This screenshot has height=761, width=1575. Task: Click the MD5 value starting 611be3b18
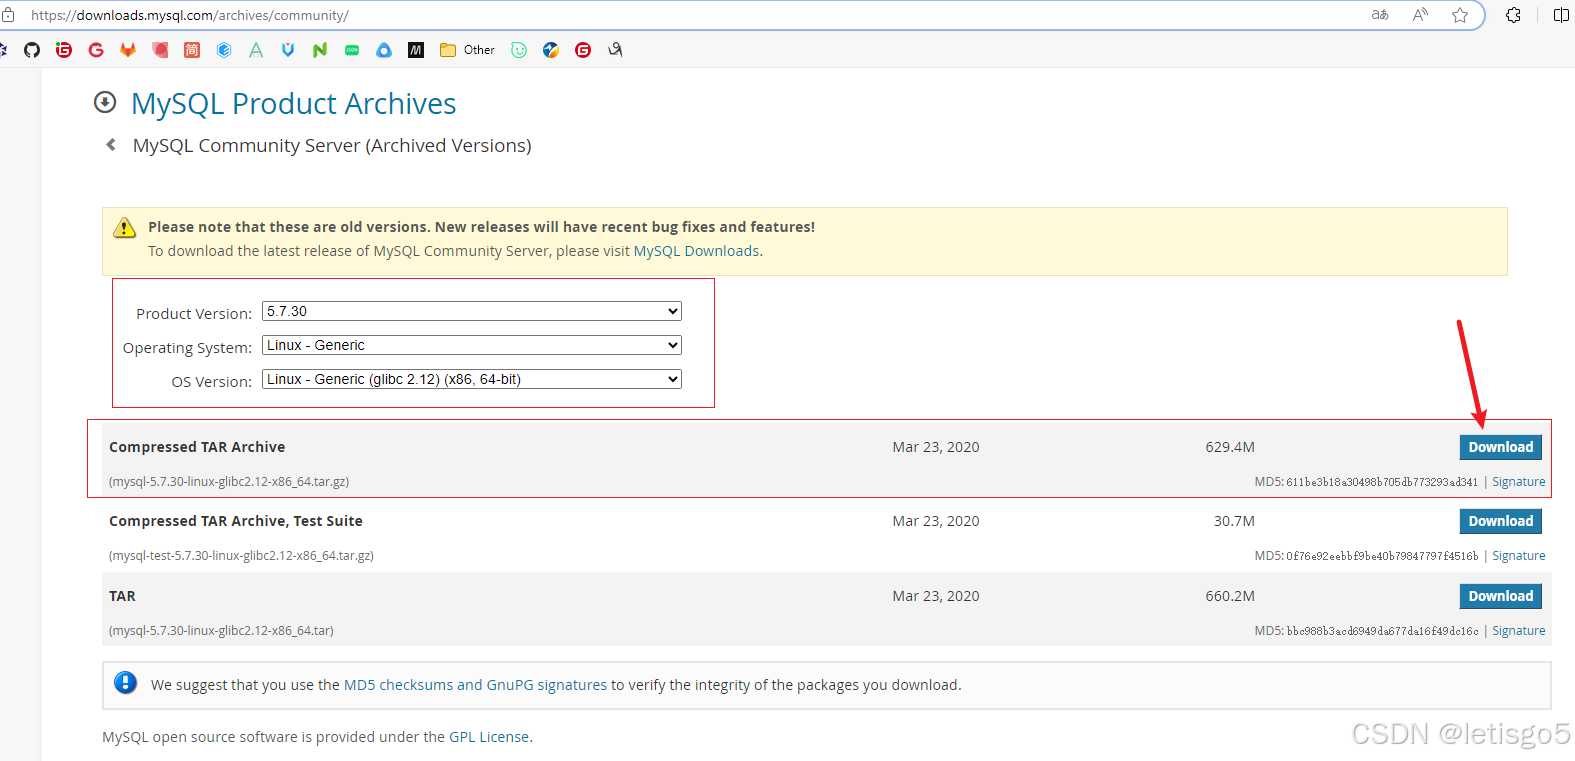click(1381, 482)
